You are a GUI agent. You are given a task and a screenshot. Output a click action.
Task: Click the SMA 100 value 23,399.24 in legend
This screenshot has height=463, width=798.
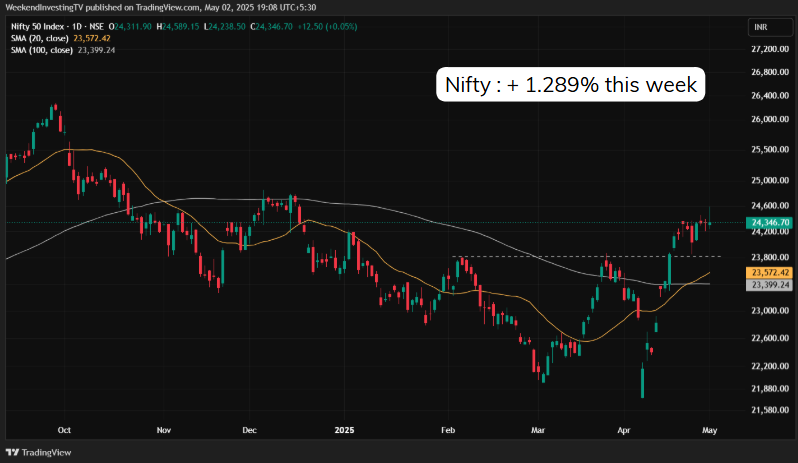pyautogui.click(x=96, y=50)
